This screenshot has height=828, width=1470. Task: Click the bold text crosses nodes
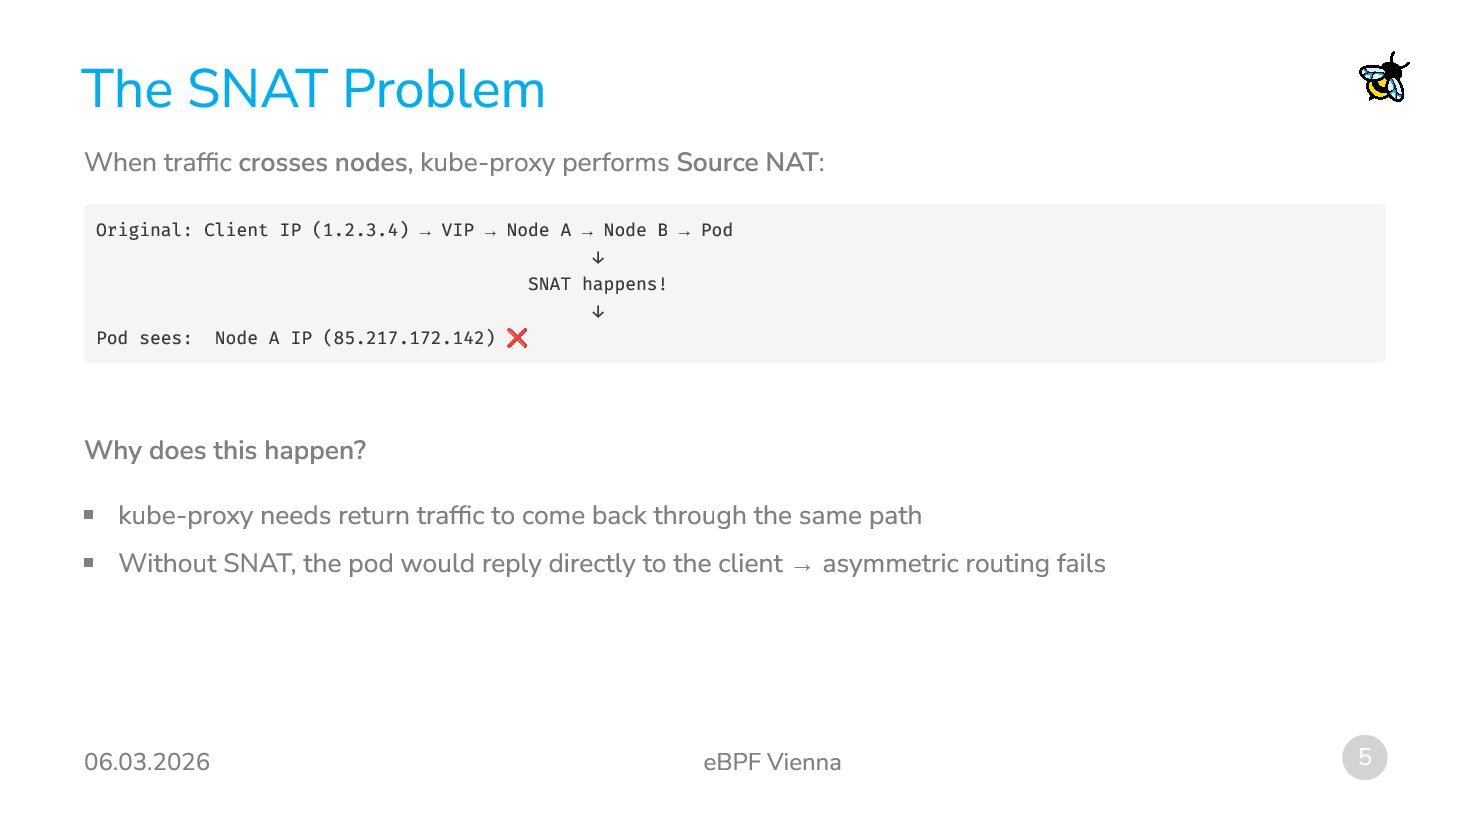click(x=322, y=162)
